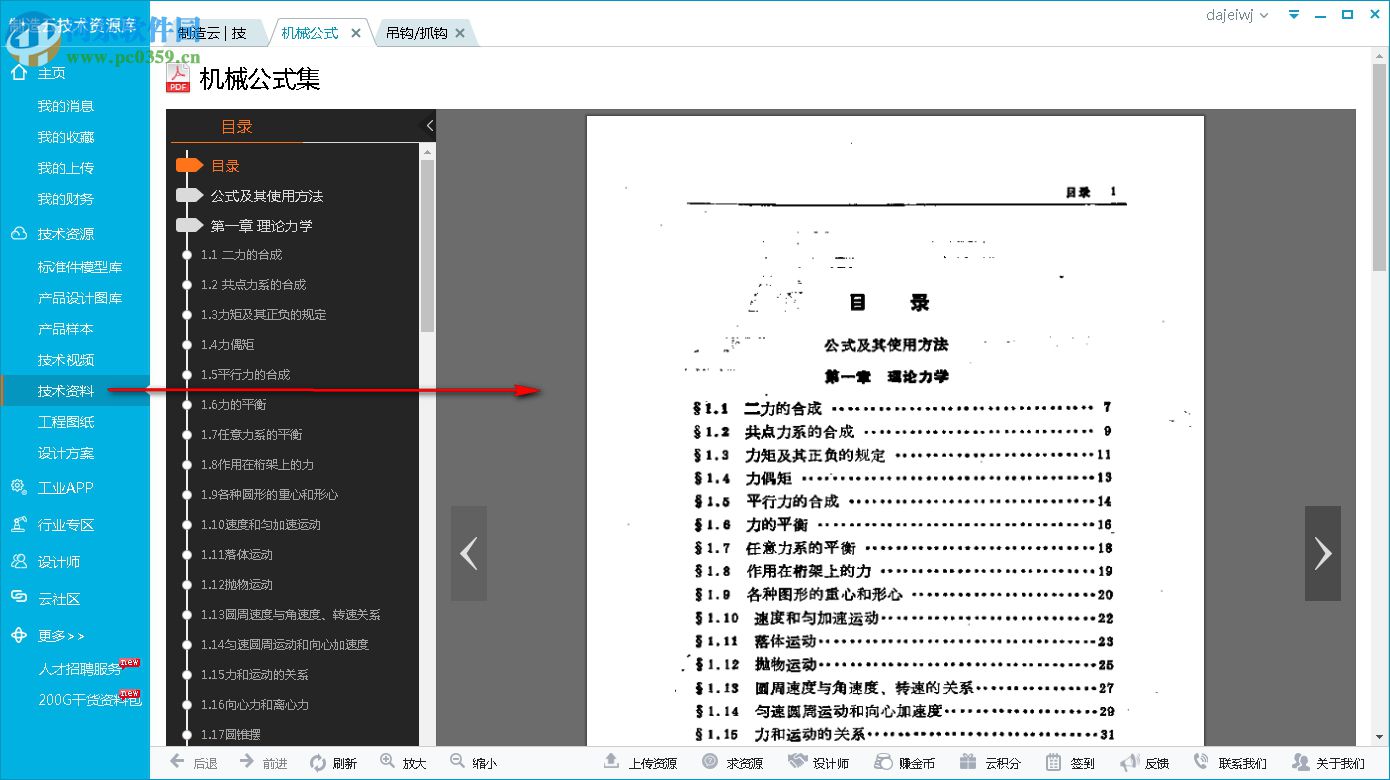Open the 技术视频 sidebar section

[x=64, y=360]
